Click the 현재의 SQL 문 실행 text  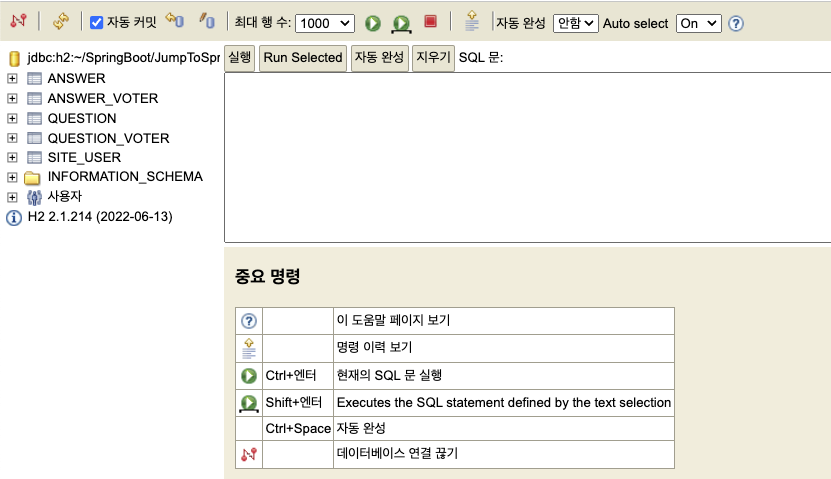tap(389, 375)
